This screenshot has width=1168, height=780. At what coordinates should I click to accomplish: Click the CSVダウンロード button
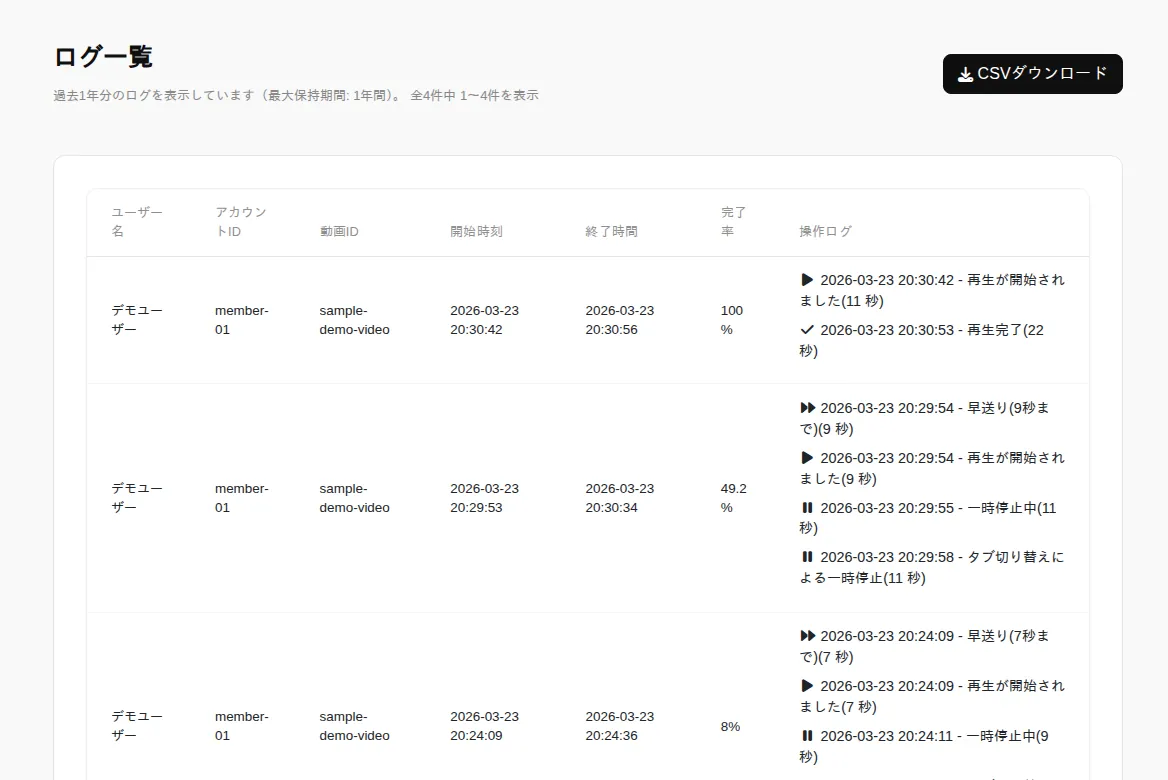(1032, 74)
